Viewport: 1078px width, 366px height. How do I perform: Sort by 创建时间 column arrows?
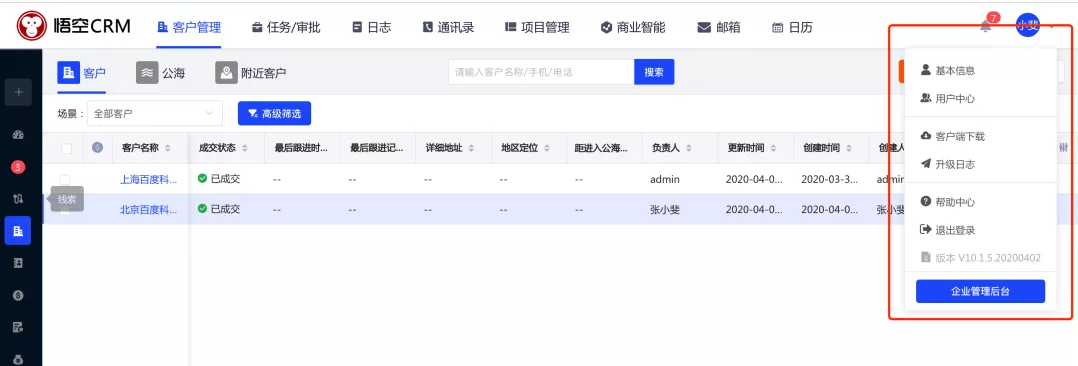pyautogui.click(x=848, y=148)
